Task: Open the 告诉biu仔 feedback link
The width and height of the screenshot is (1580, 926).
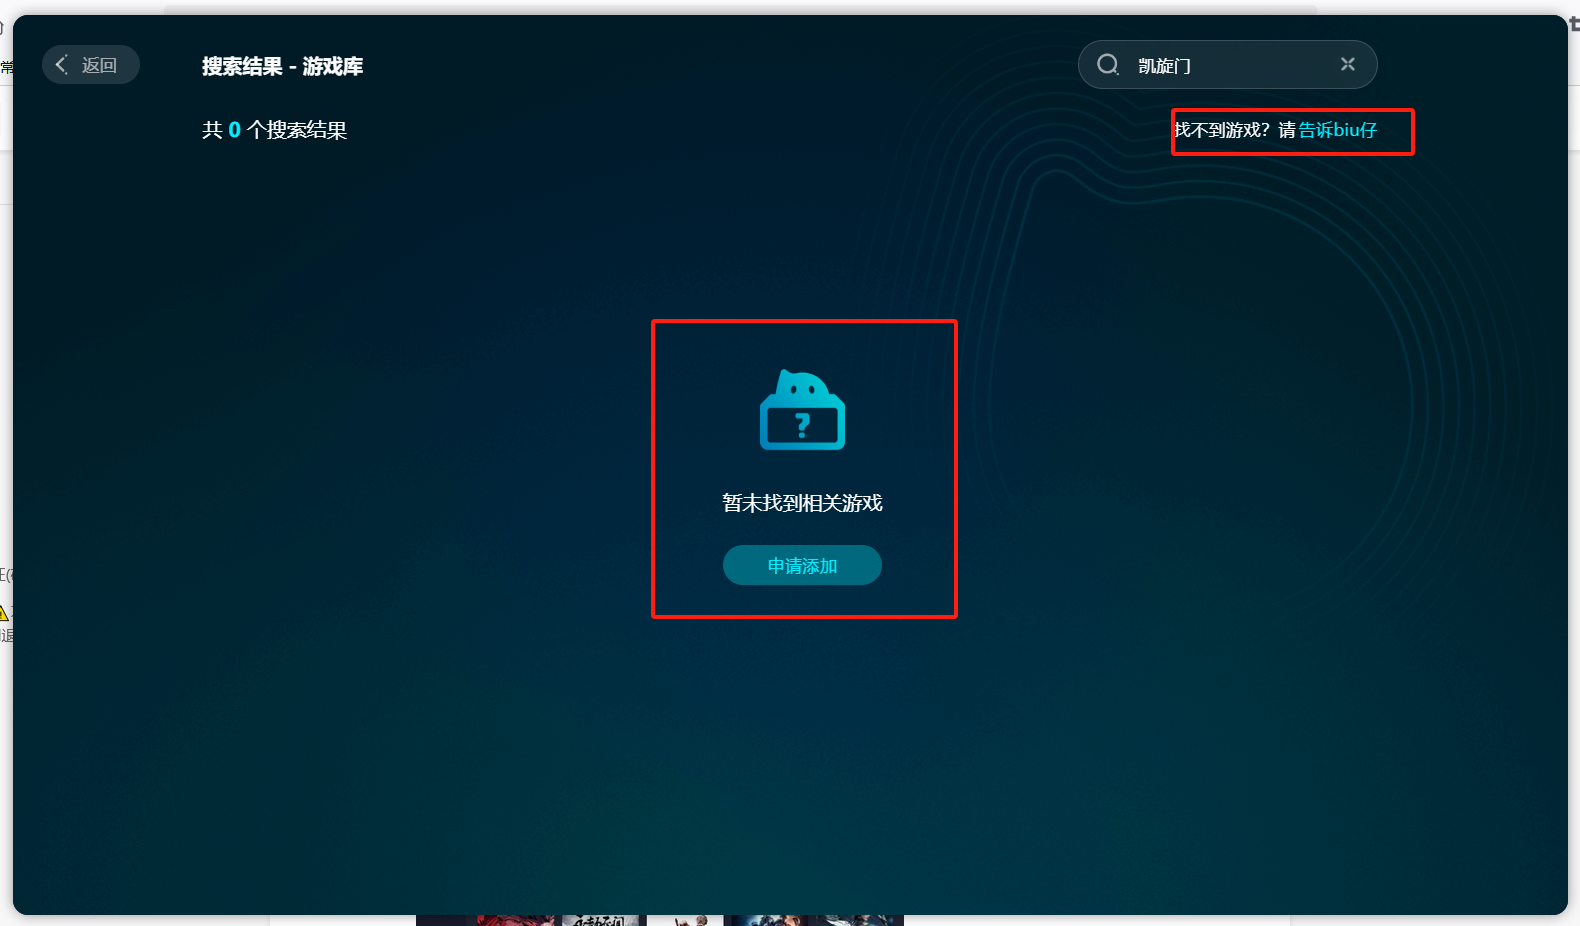Action: point(1337,130)
